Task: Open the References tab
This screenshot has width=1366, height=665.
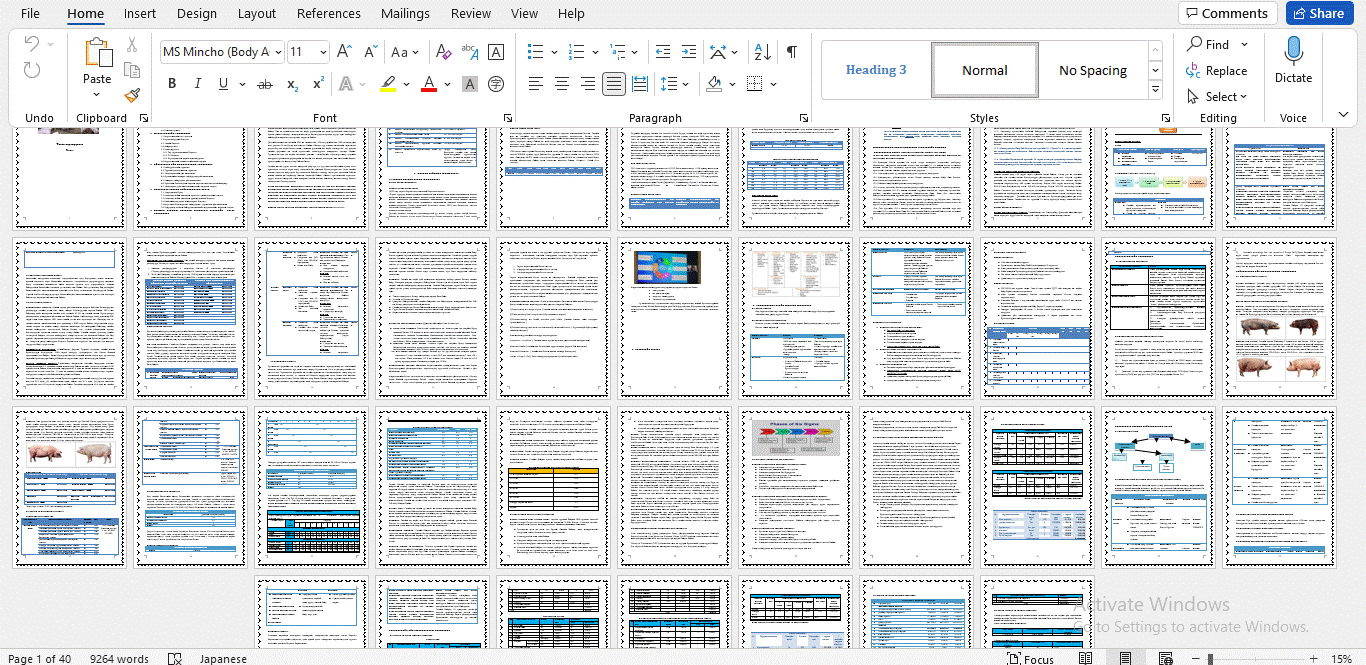Action: [x=329, y=13]
